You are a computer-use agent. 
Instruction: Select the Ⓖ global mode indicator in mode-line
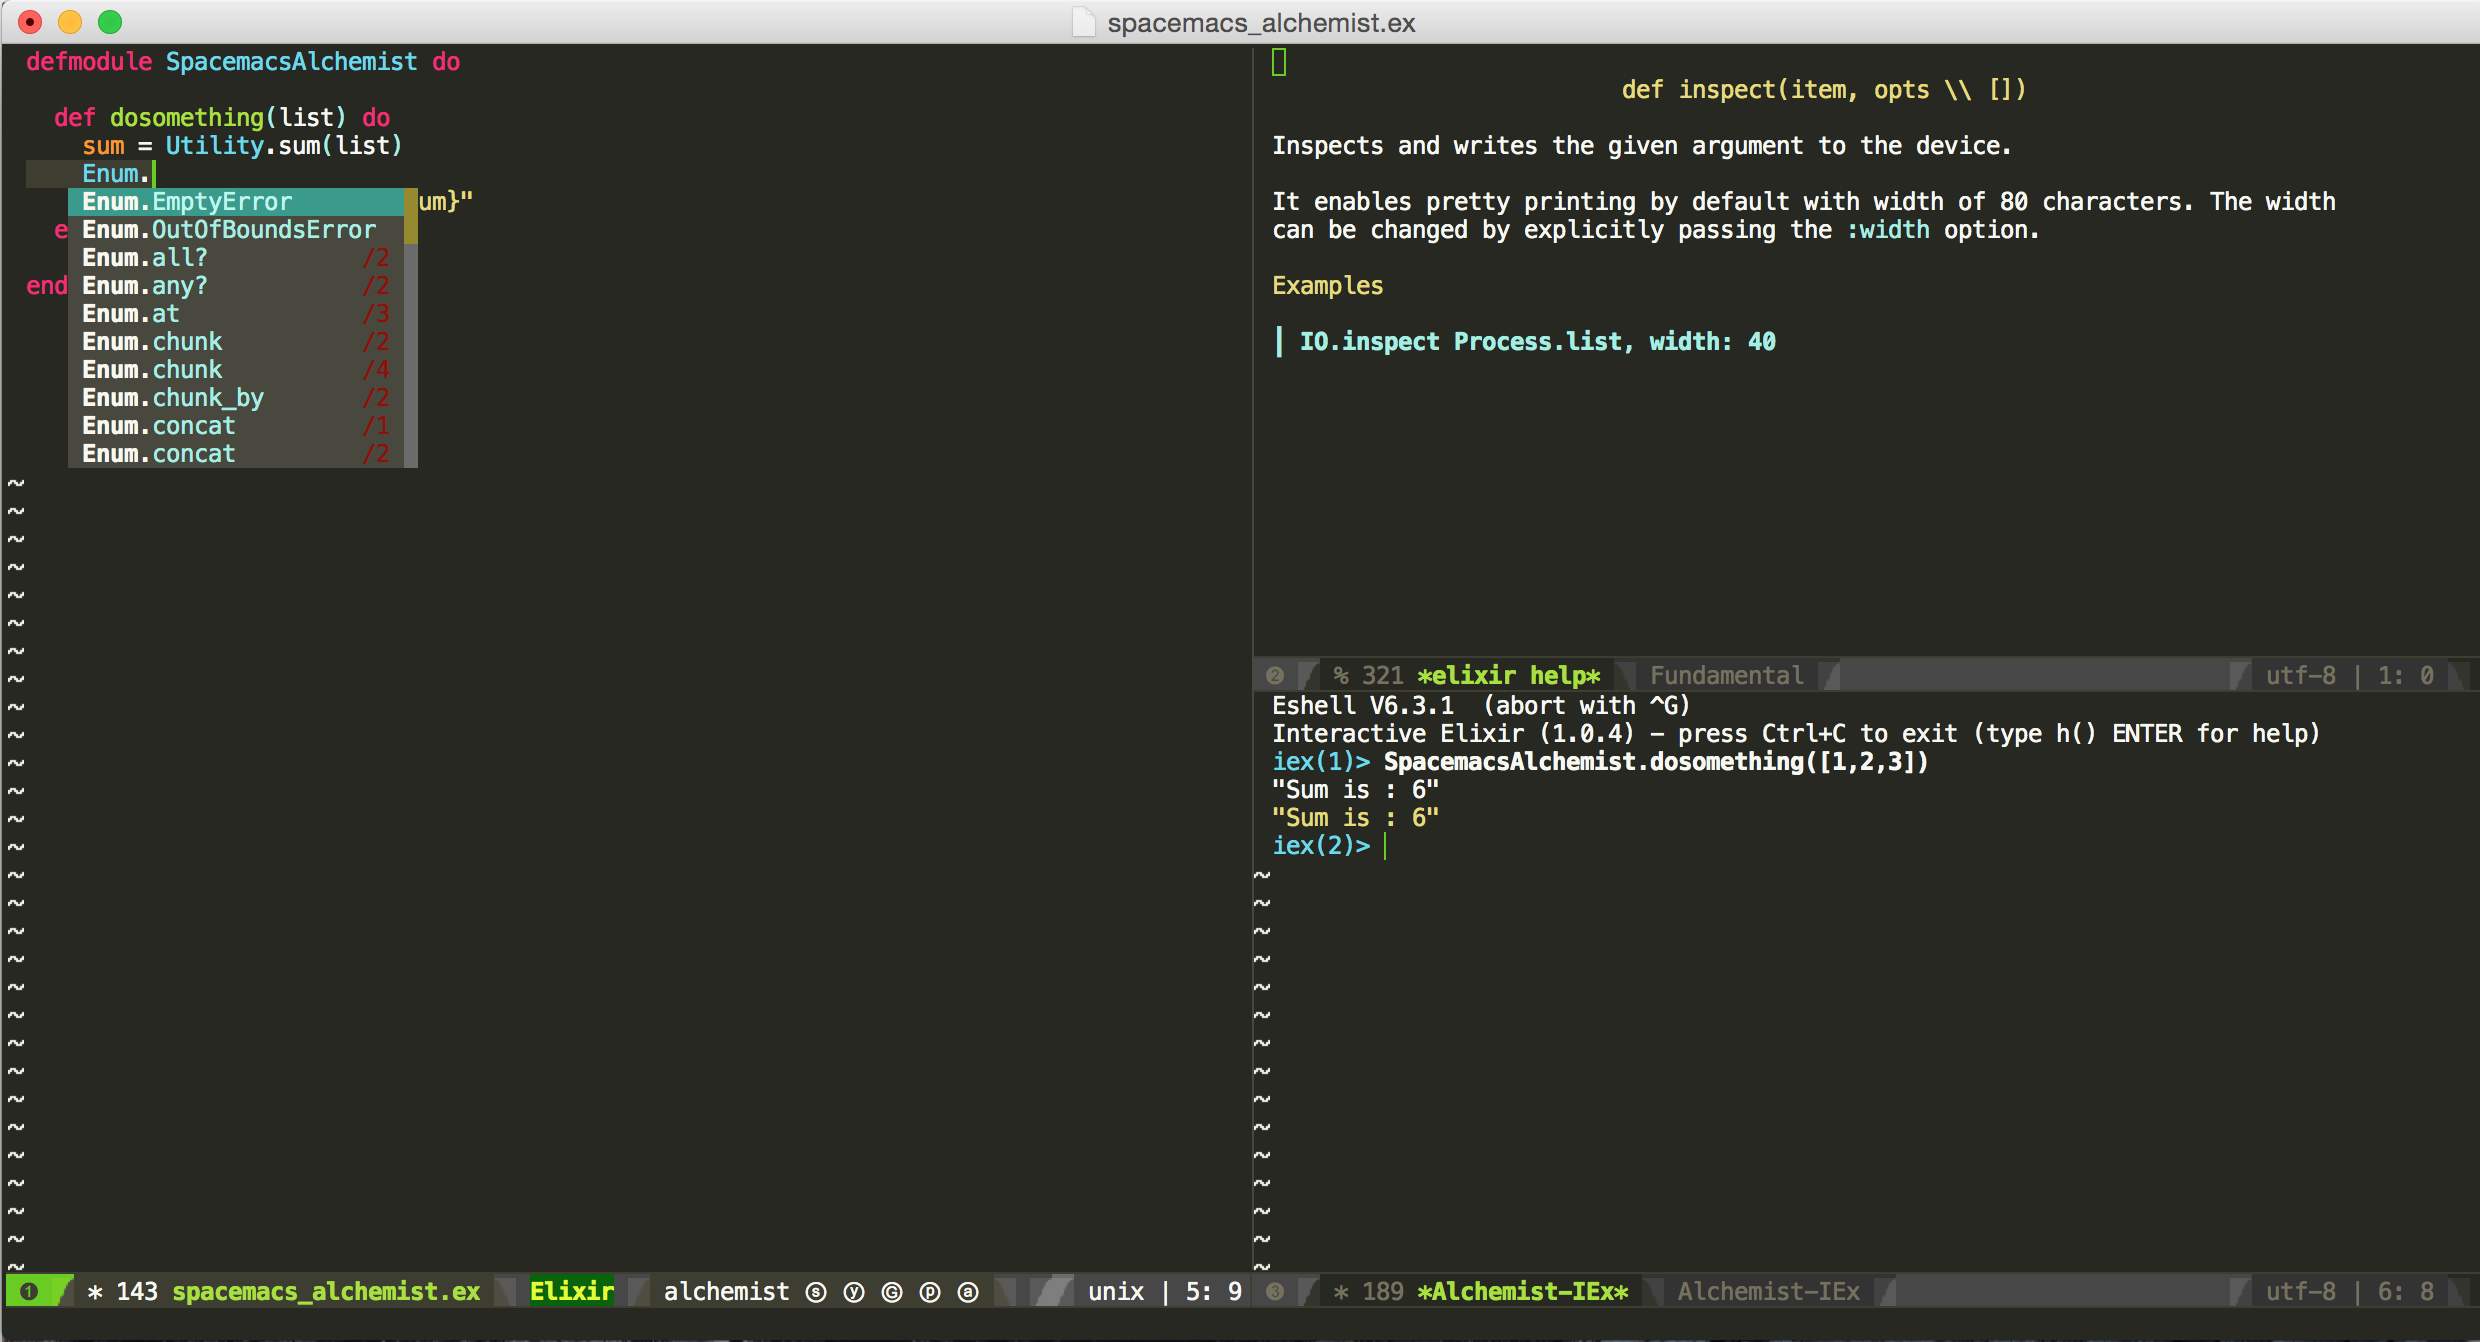pyautogui.click(x=891, y=1291)
